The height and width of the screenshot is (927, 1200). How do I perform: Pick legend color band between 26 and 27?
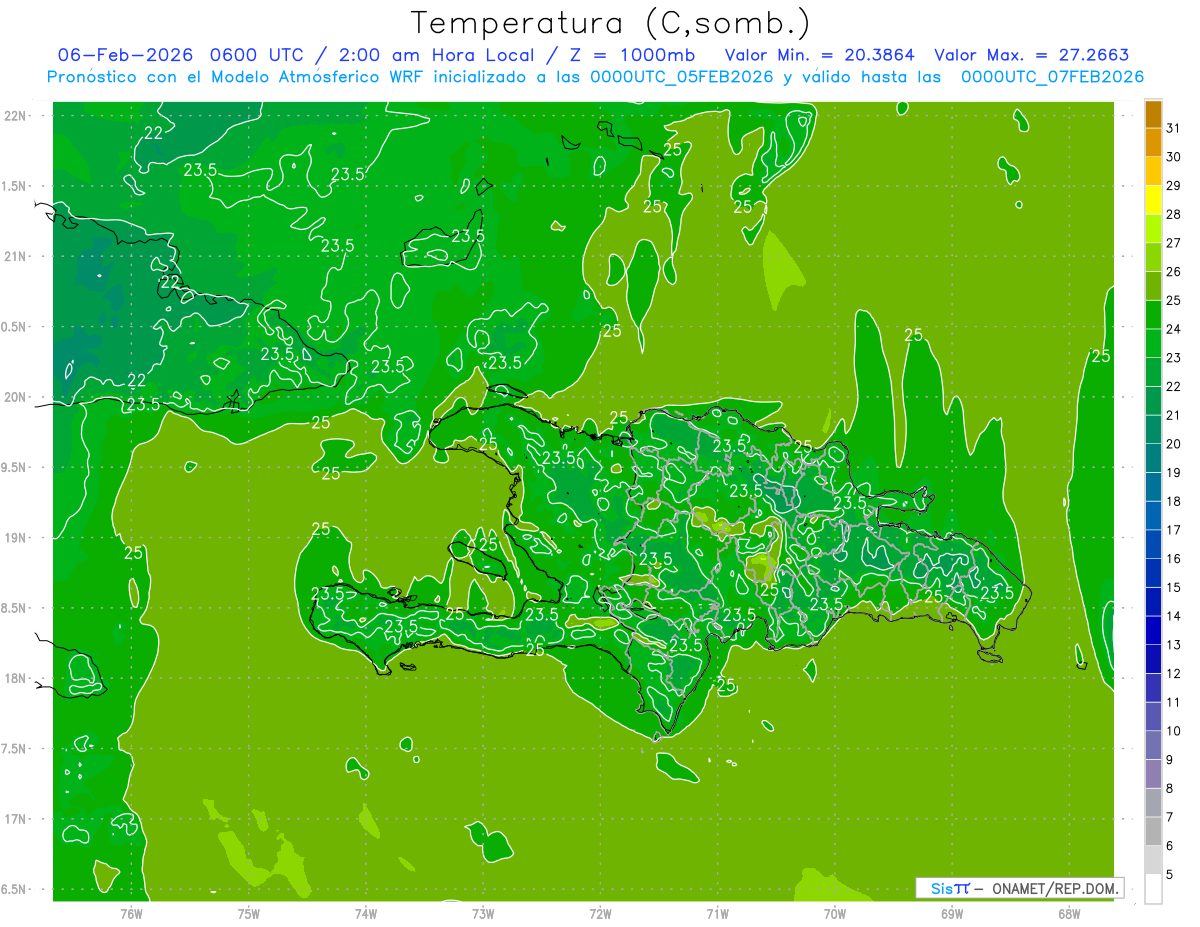[x=1153, y=257]
